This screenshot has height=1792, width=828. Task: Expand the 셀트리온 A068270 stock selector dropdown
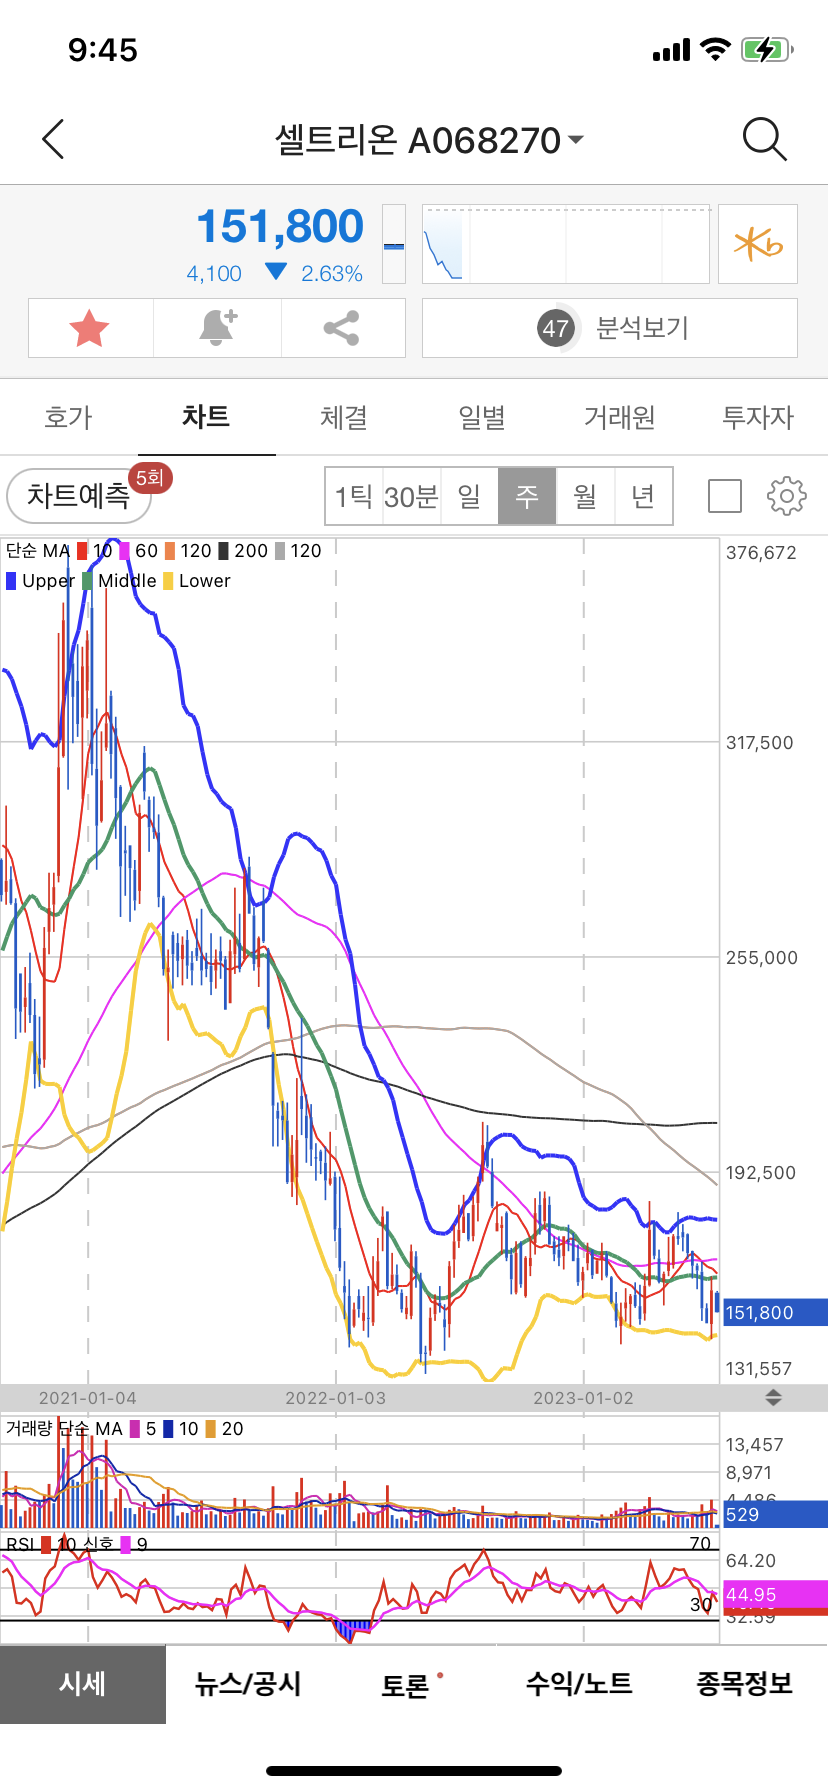(429, 140)
